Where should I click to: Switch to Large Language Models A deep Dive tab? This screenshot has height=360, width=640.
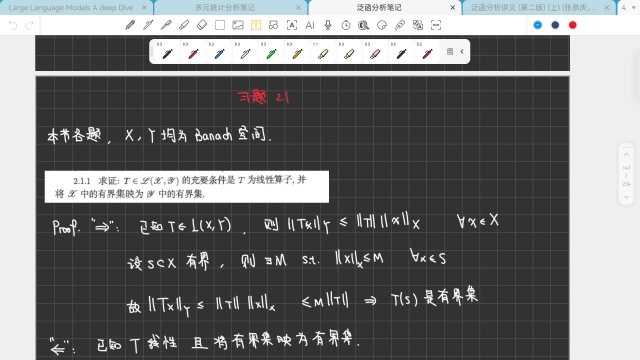[x=71, y=7]
